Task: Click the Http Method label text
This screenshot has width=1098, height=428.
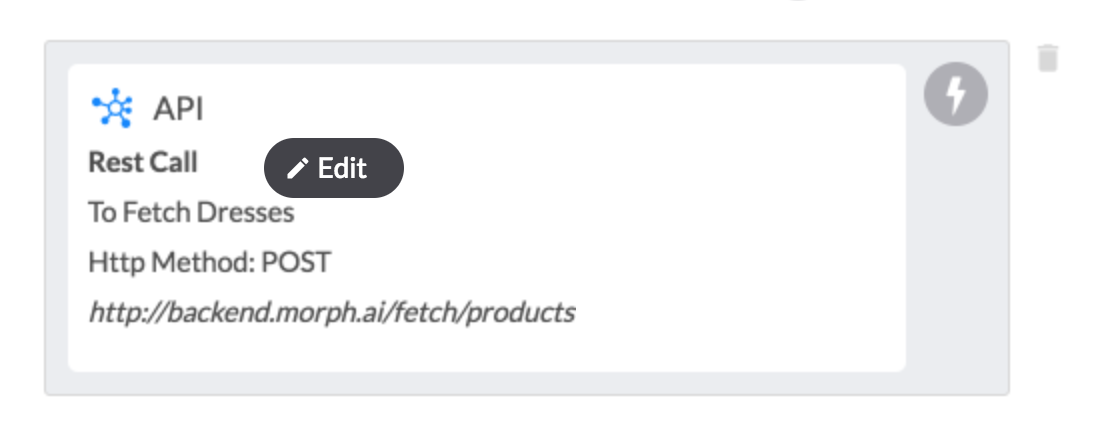Action: pos(172,263)
